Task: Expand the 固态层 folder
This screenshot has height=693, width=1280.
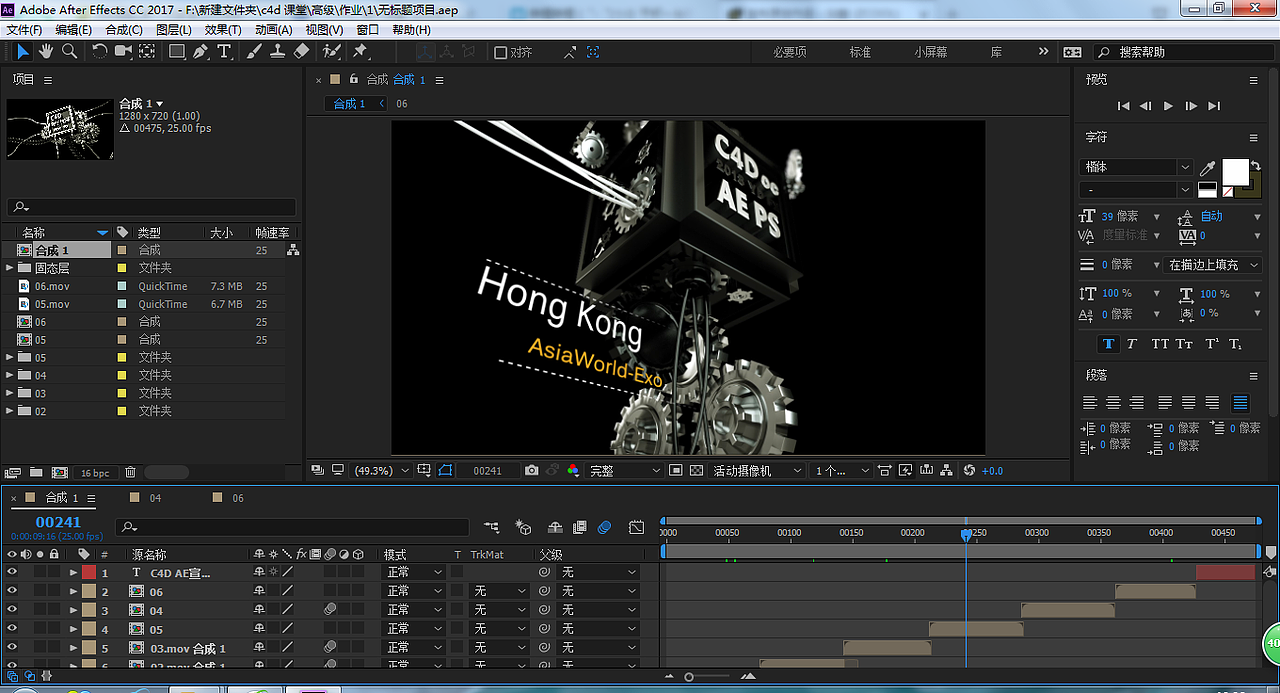Action: 10,268
